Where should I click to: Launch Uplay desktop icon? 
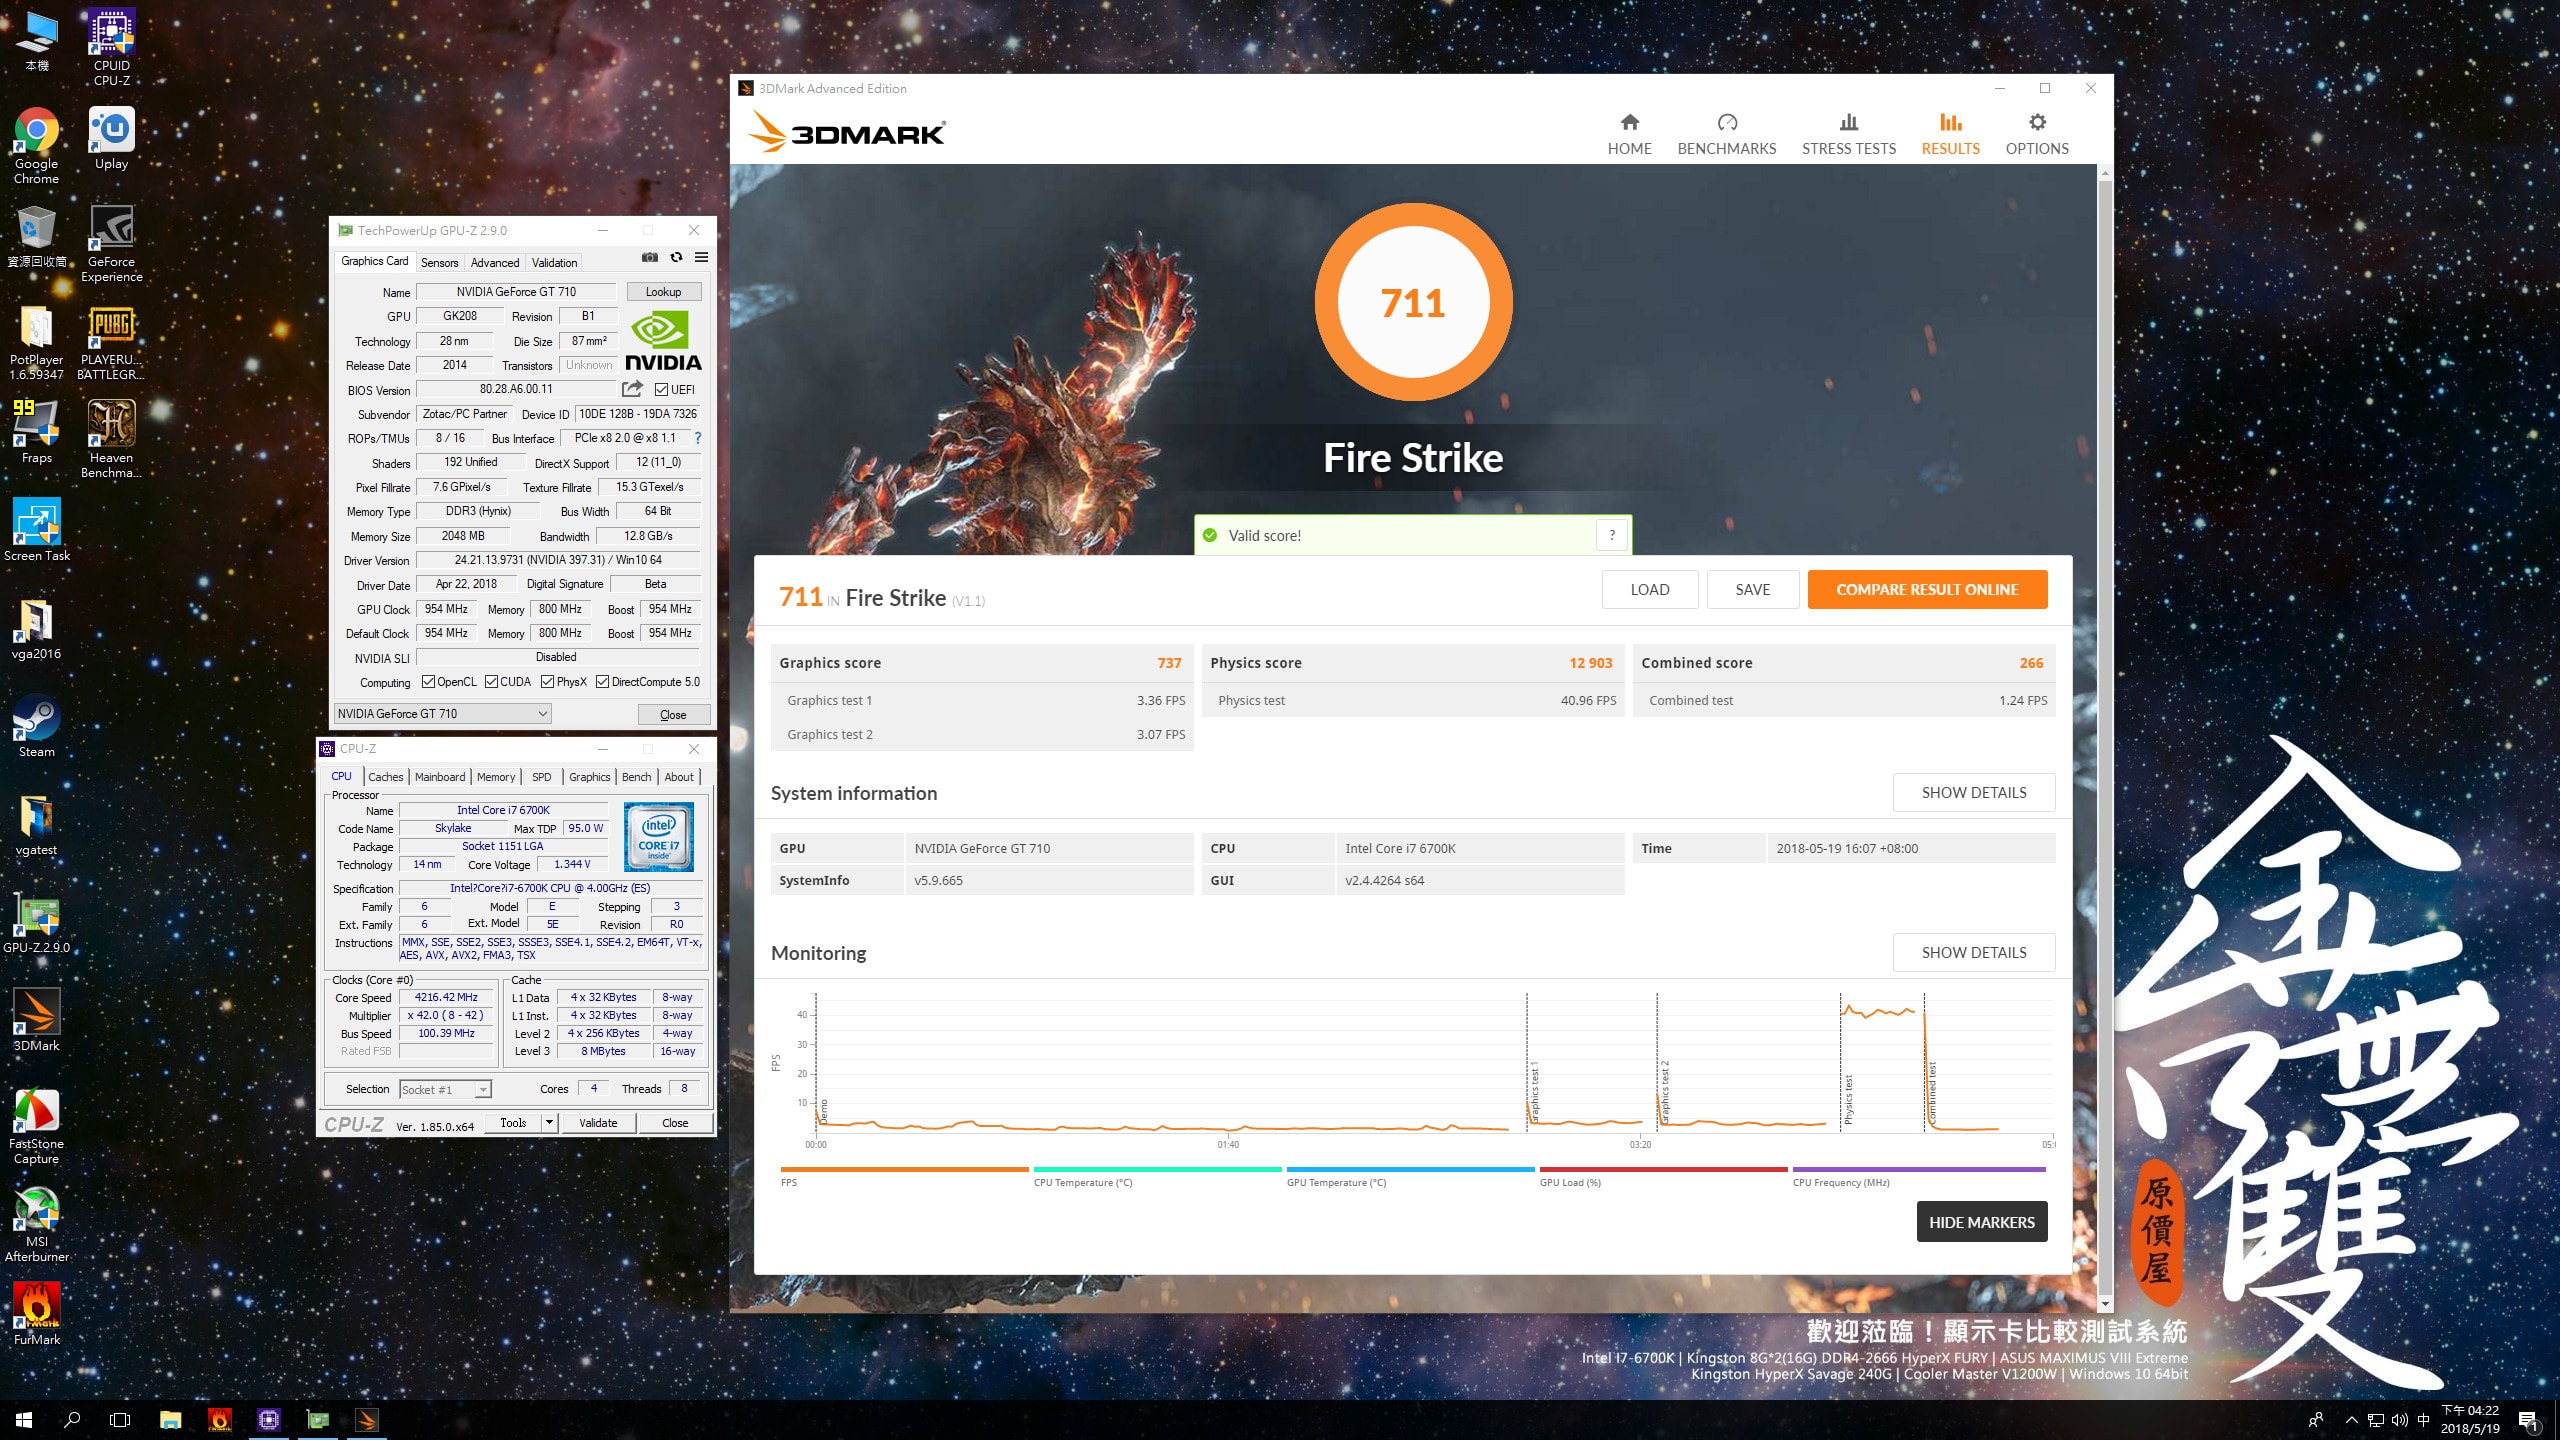point(111,139)
